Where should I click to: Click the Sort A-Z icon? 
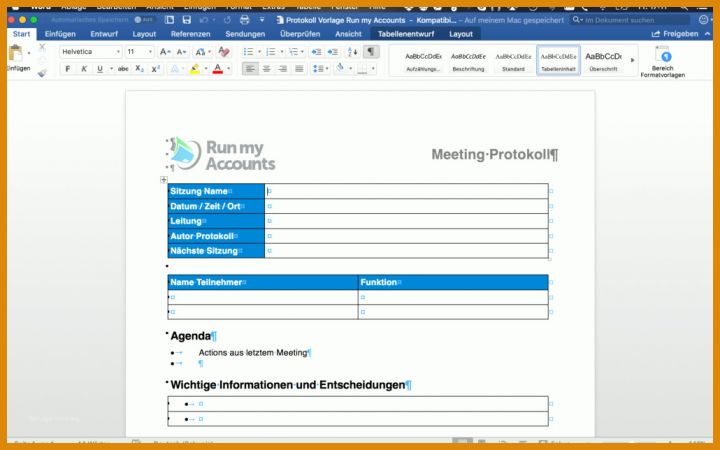pos(352,52)
